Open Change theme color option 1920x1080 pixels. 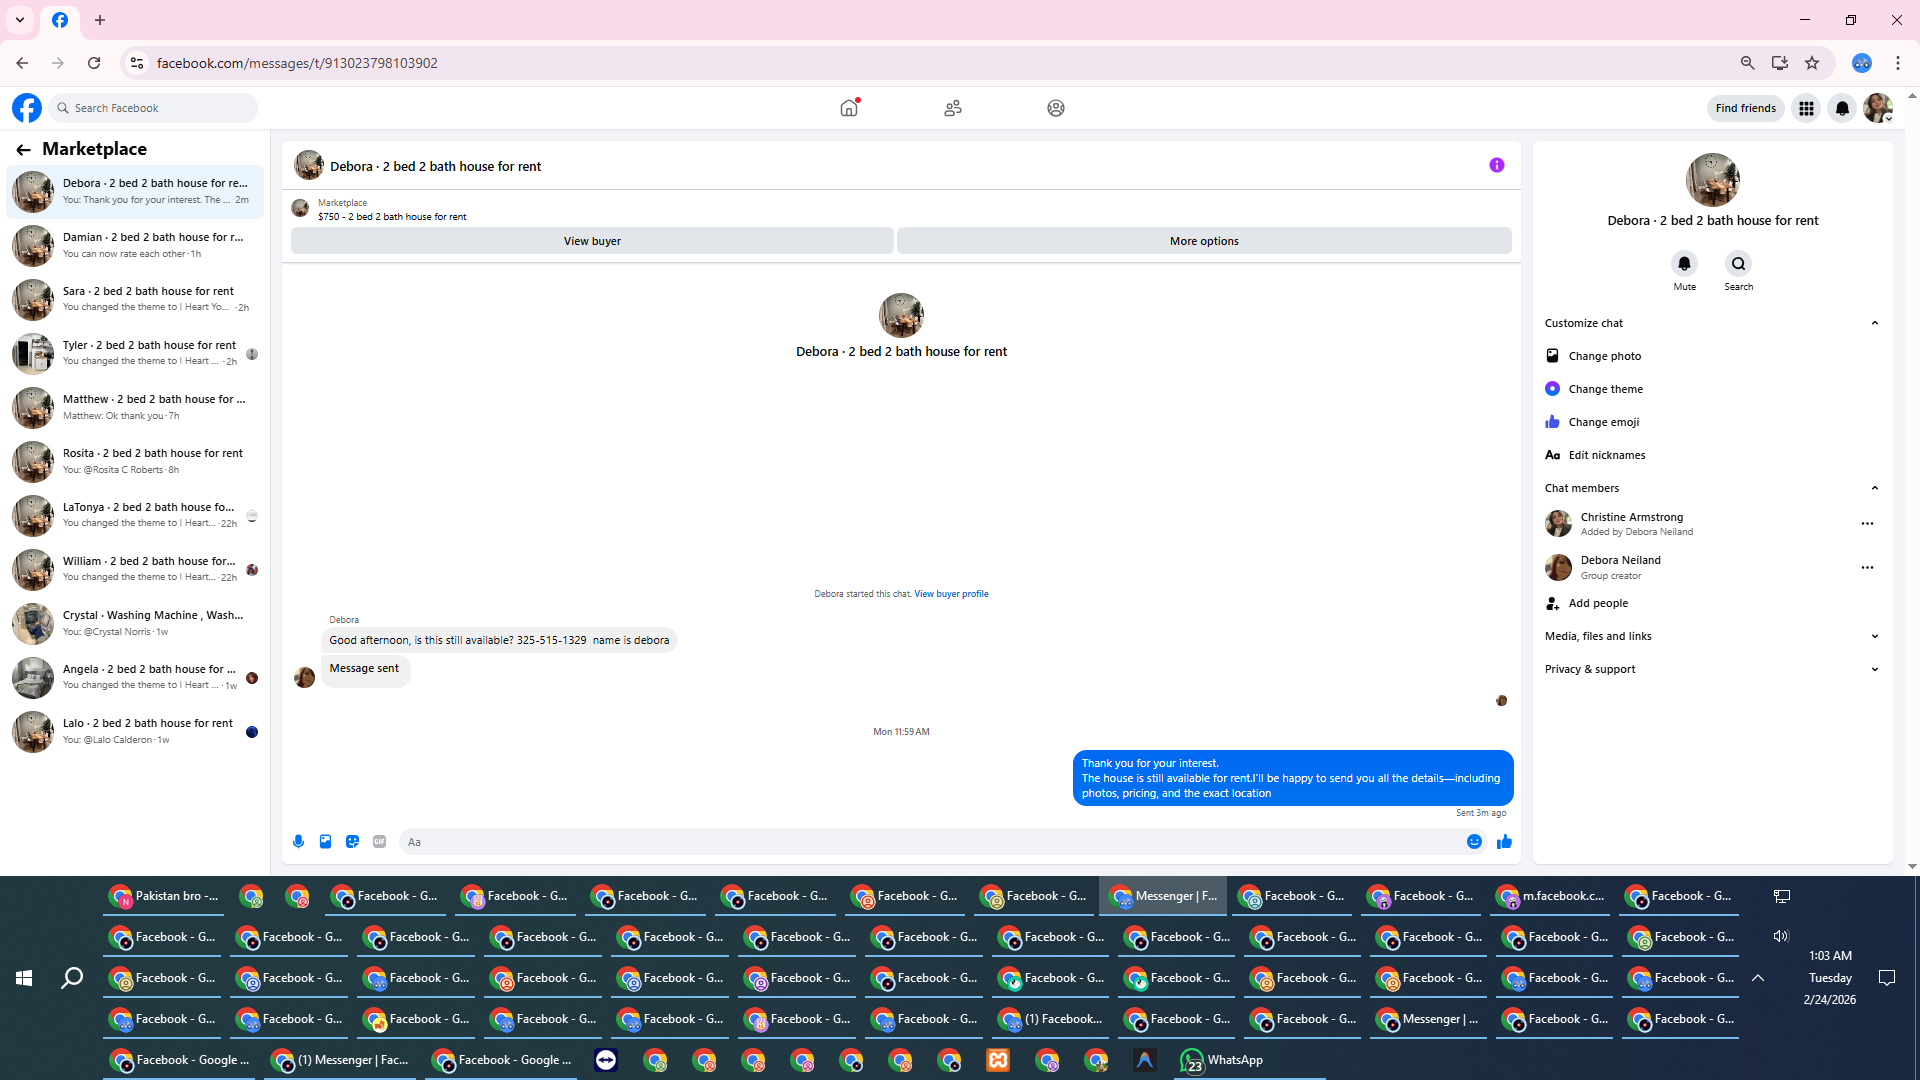point(1605,389)
